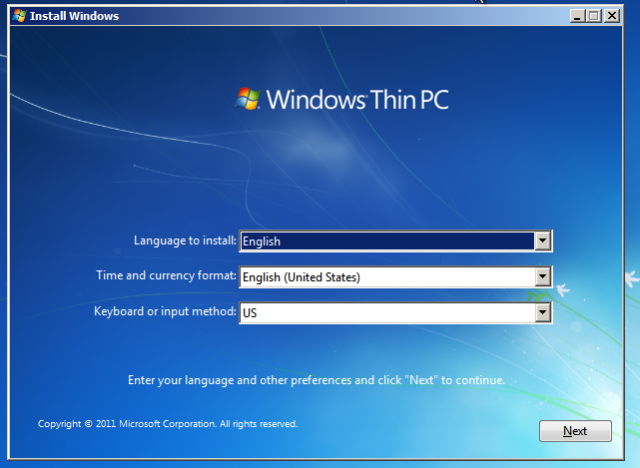Minimize the Install Windows window
The image size is (640, 468).
tap(577, 16)
